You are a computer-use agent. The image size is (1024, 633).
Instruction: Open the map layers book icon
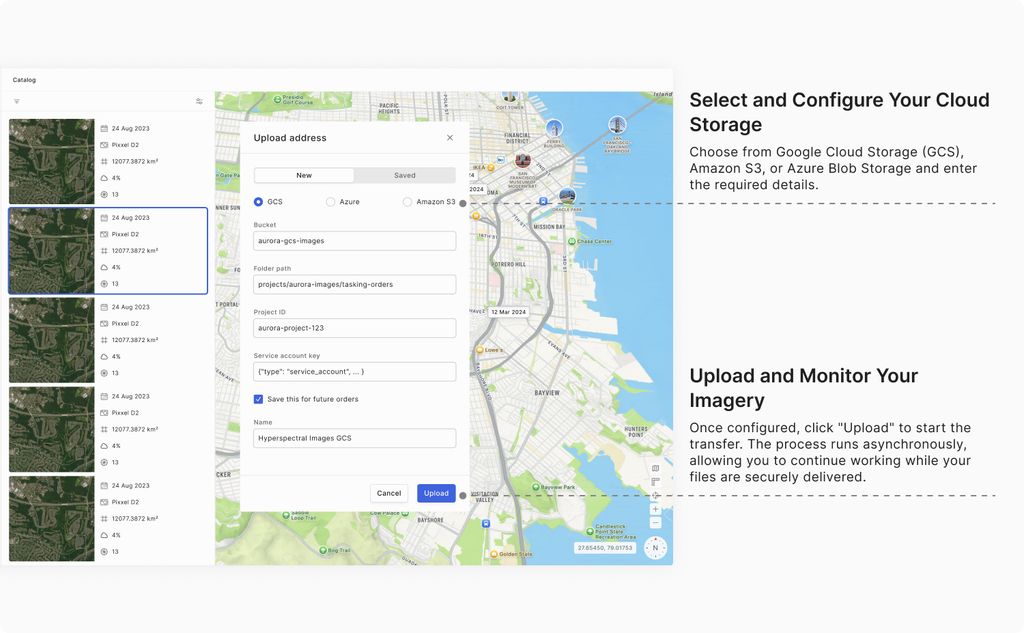[656, 468]
